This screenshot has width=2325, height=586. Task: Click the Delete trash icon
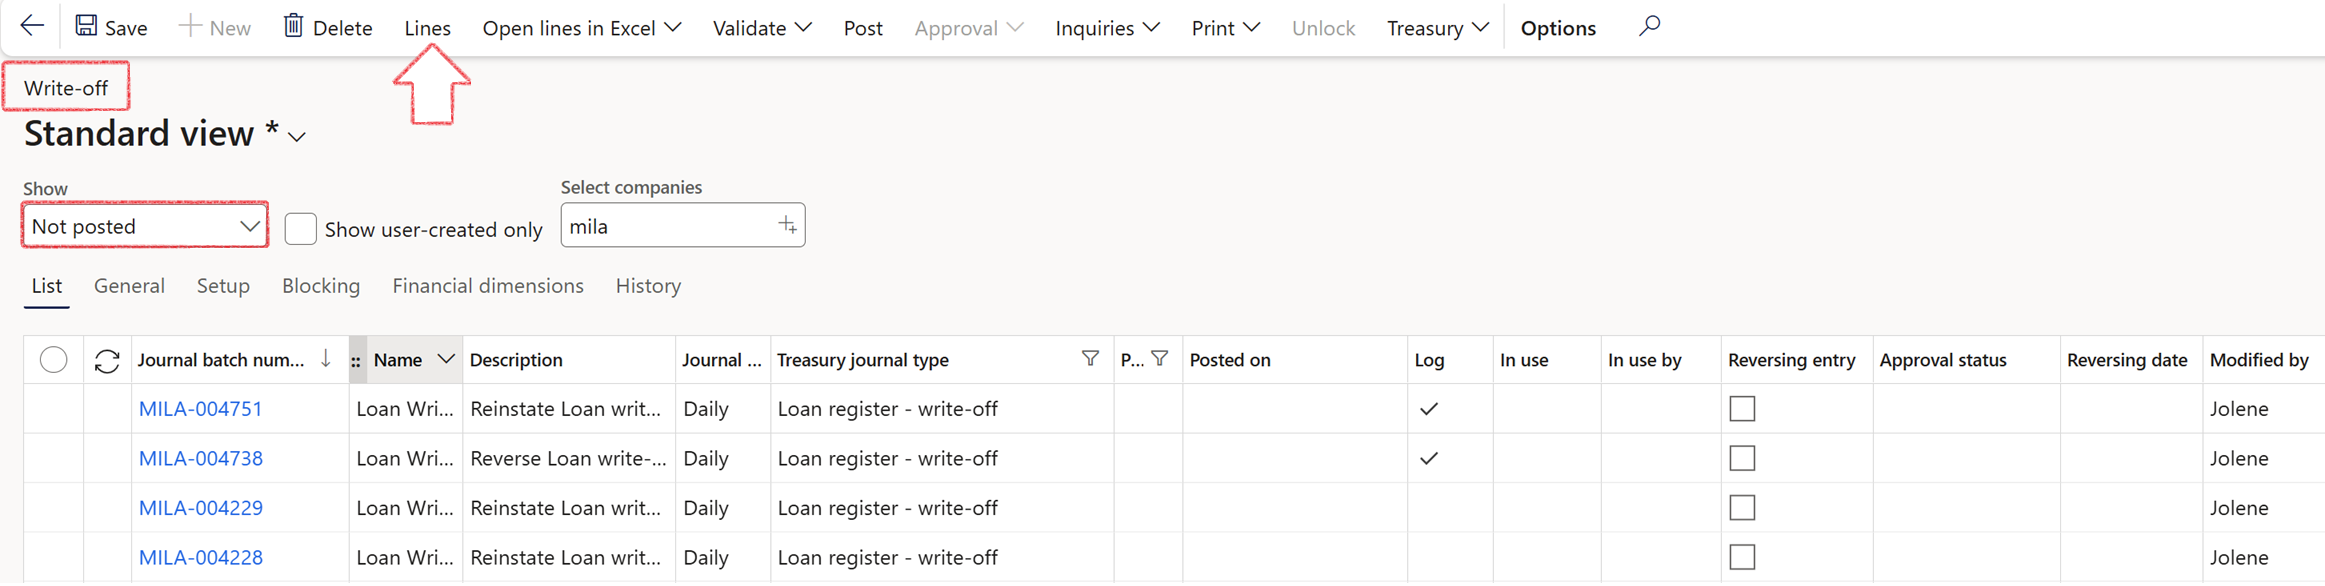[293, 27]
